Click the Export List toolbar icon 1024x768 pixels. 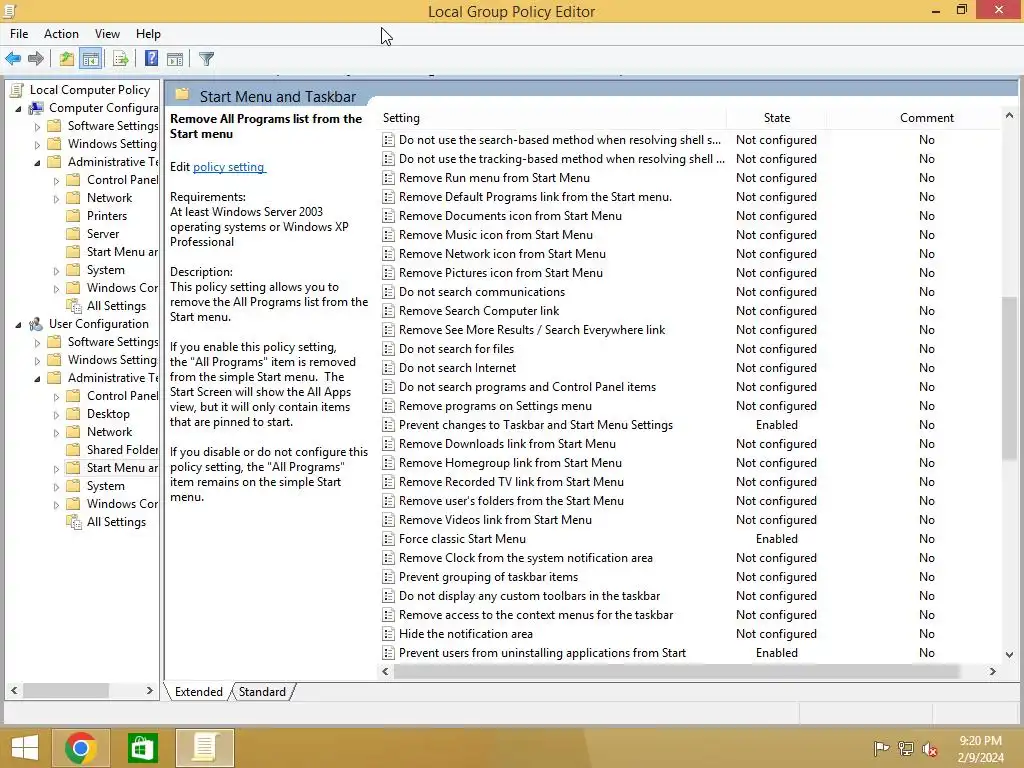click(120, 59)
